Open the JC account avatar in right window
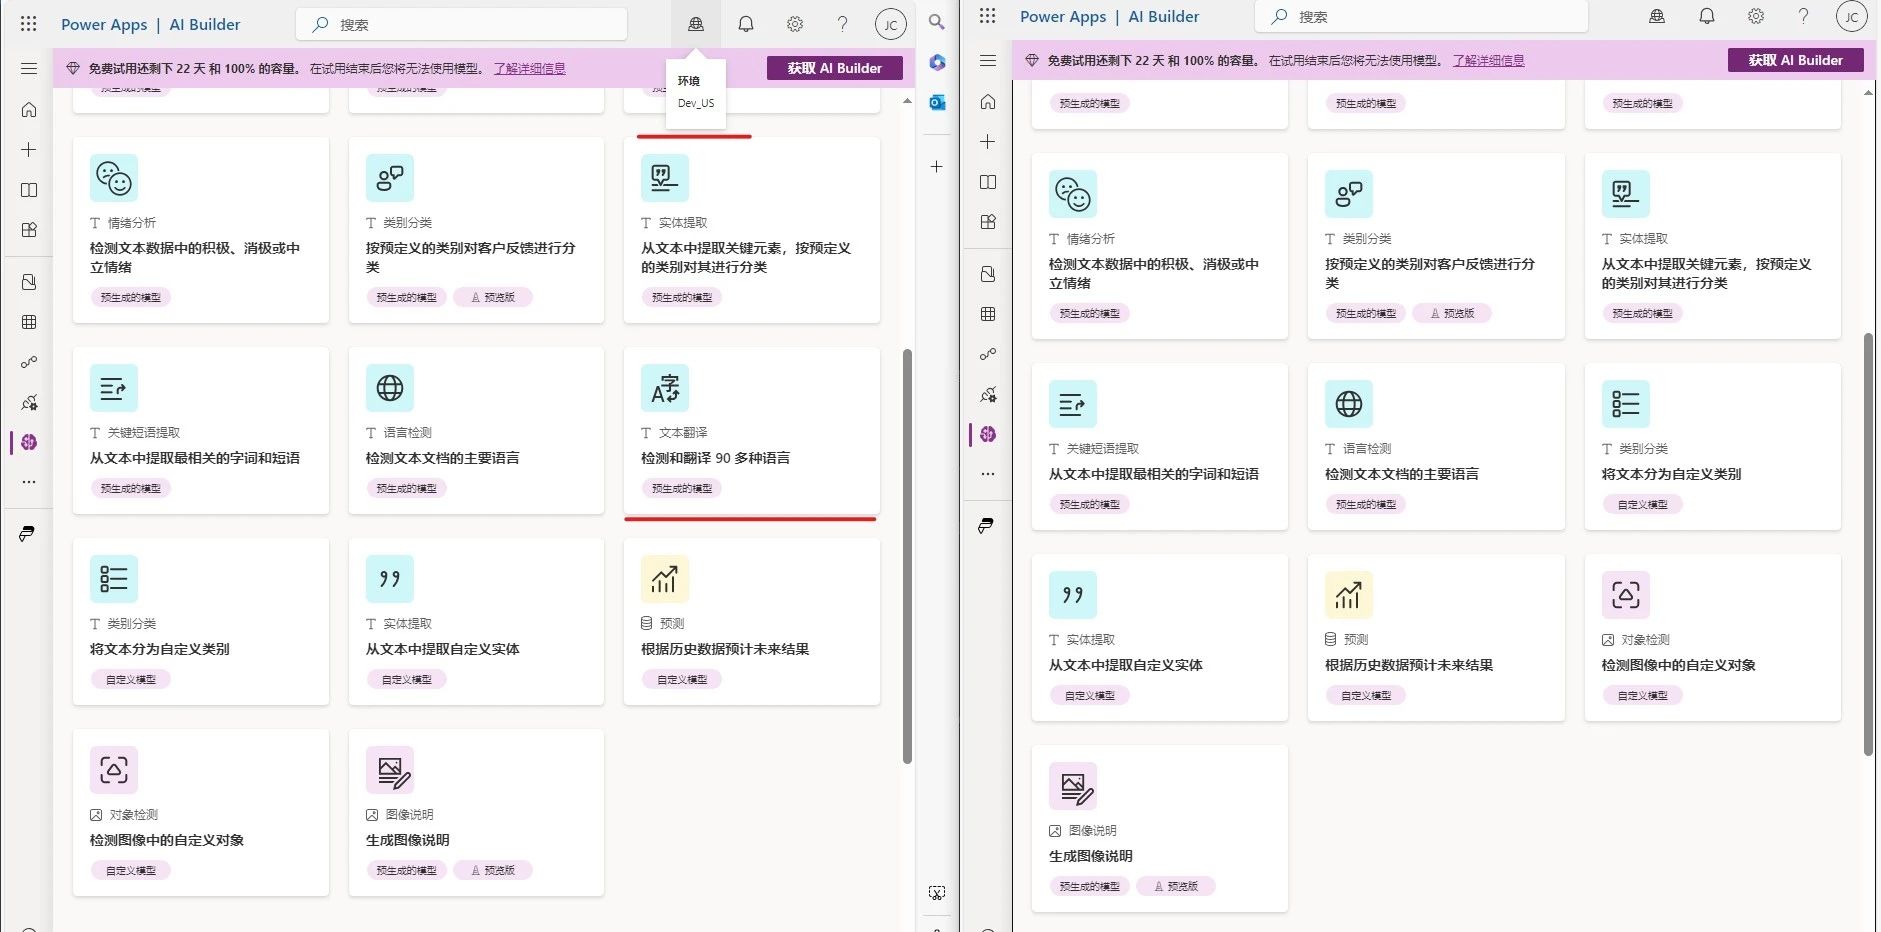The height and width of the screenshot is (932, 1881). point(1851,17)
